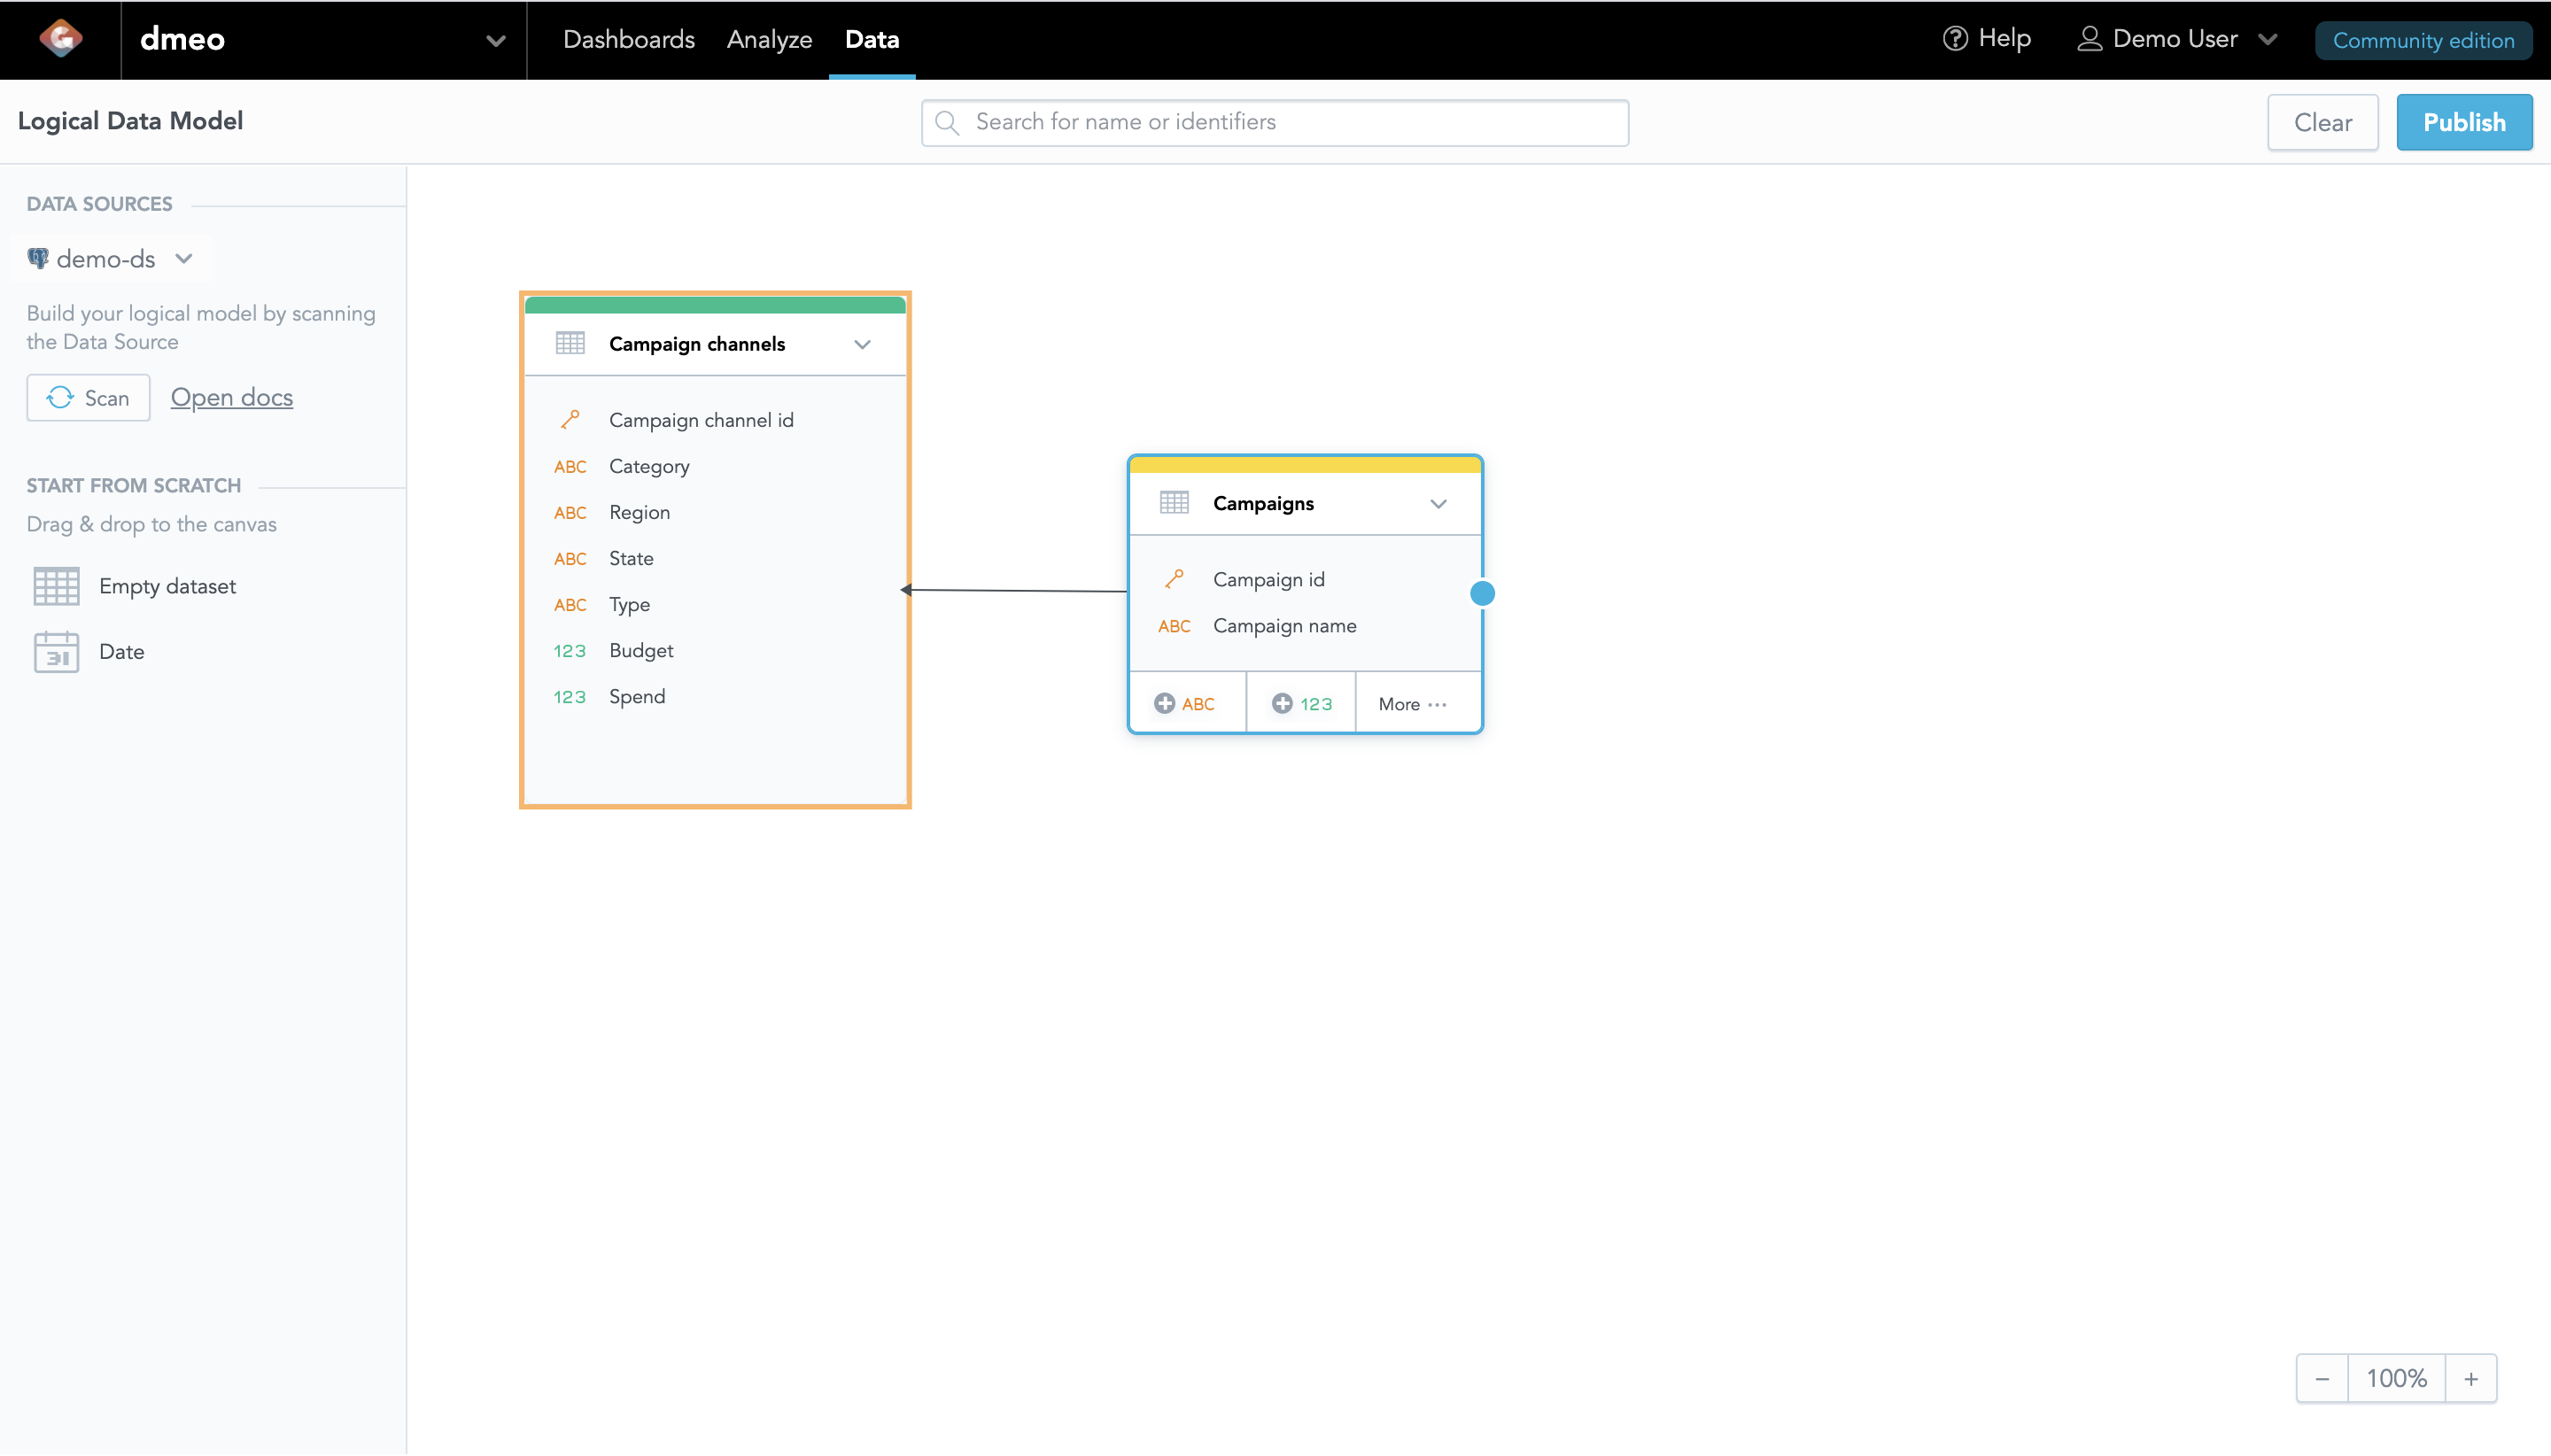Zoom in with the plus button
The width and height of the screenshot is (2551, 1456).
(2471, 1379)
